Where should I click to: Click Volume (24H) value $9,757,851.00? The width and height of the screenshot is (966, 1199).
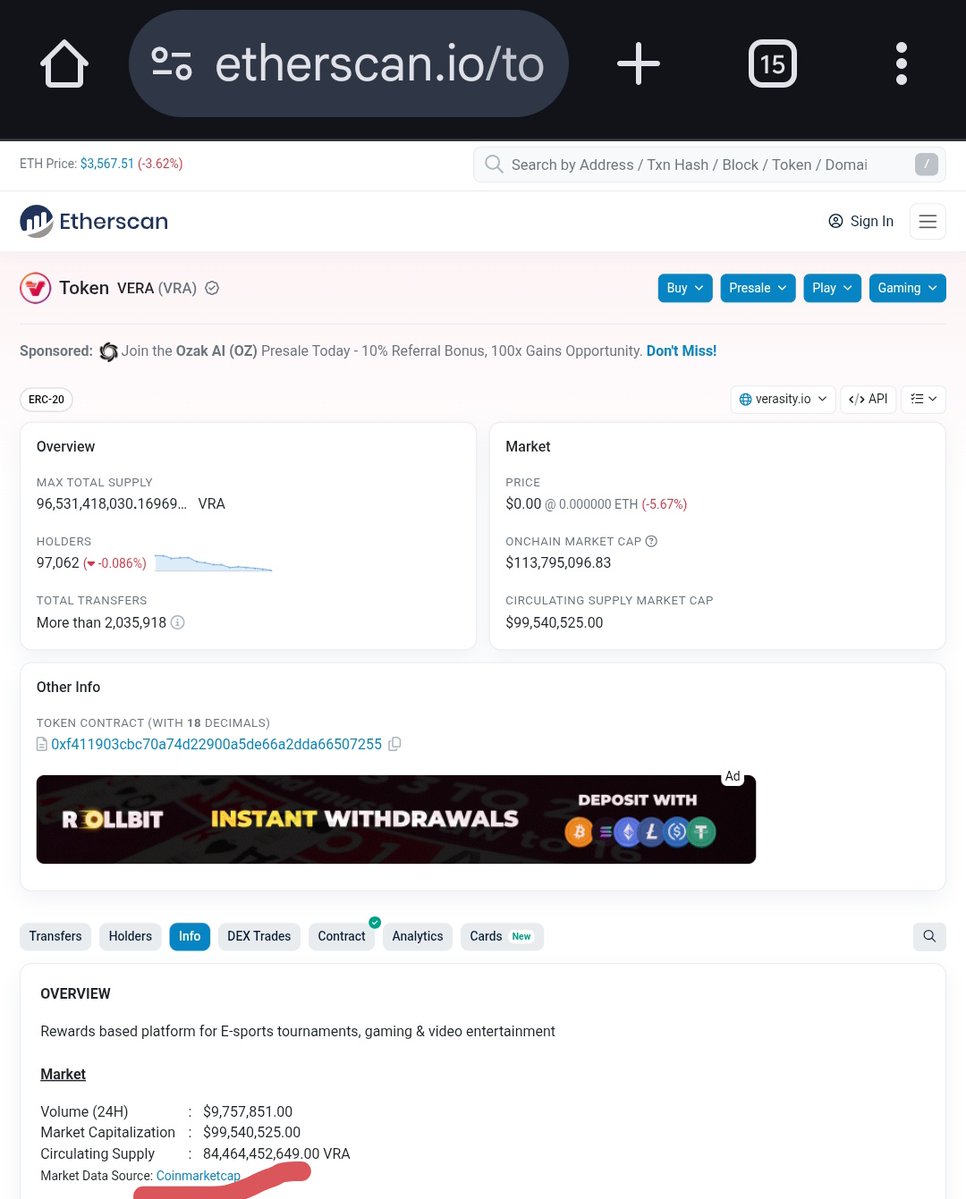pyautogui.click(x=248, y=1112)
